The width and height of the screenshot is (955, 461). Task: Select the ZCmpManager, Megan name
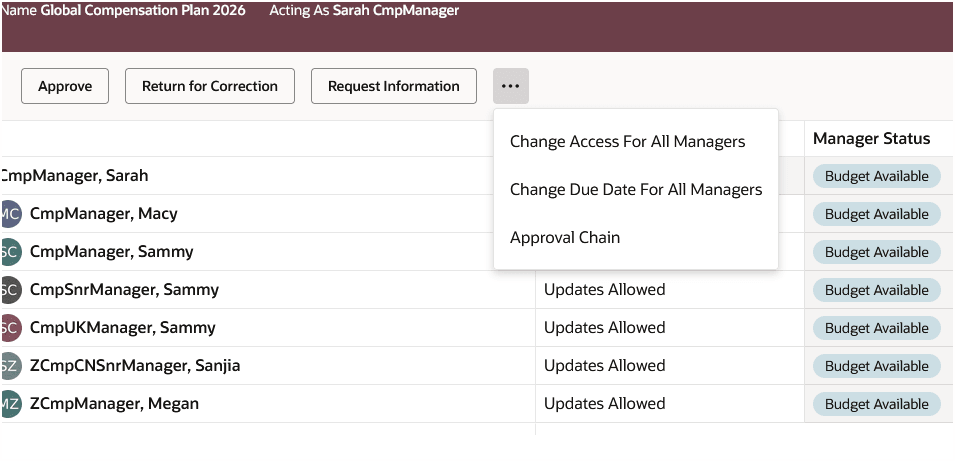[114, 404]
